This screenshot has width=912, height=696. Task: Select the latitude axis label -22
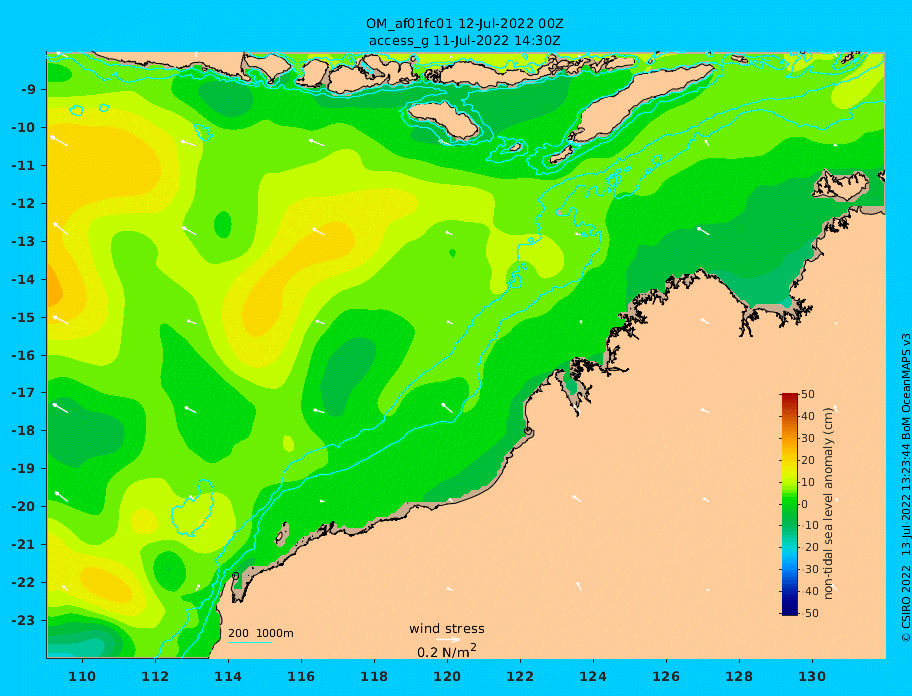(24, 583)
